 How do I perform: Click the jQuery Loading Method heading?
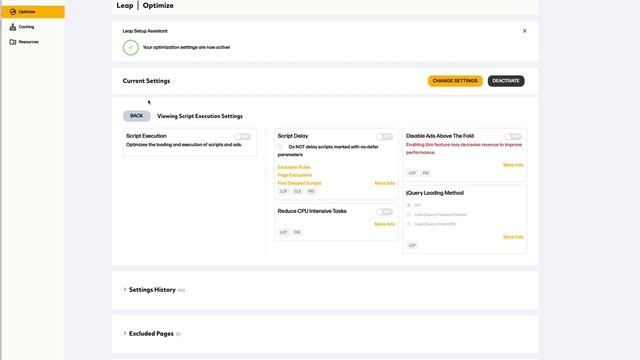[x=435, y=193]
